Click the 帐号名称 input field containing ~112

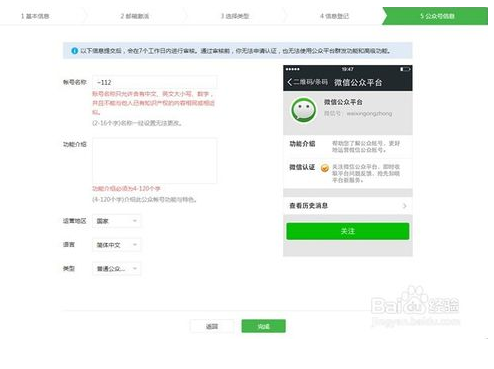click(x=155, y=82)
